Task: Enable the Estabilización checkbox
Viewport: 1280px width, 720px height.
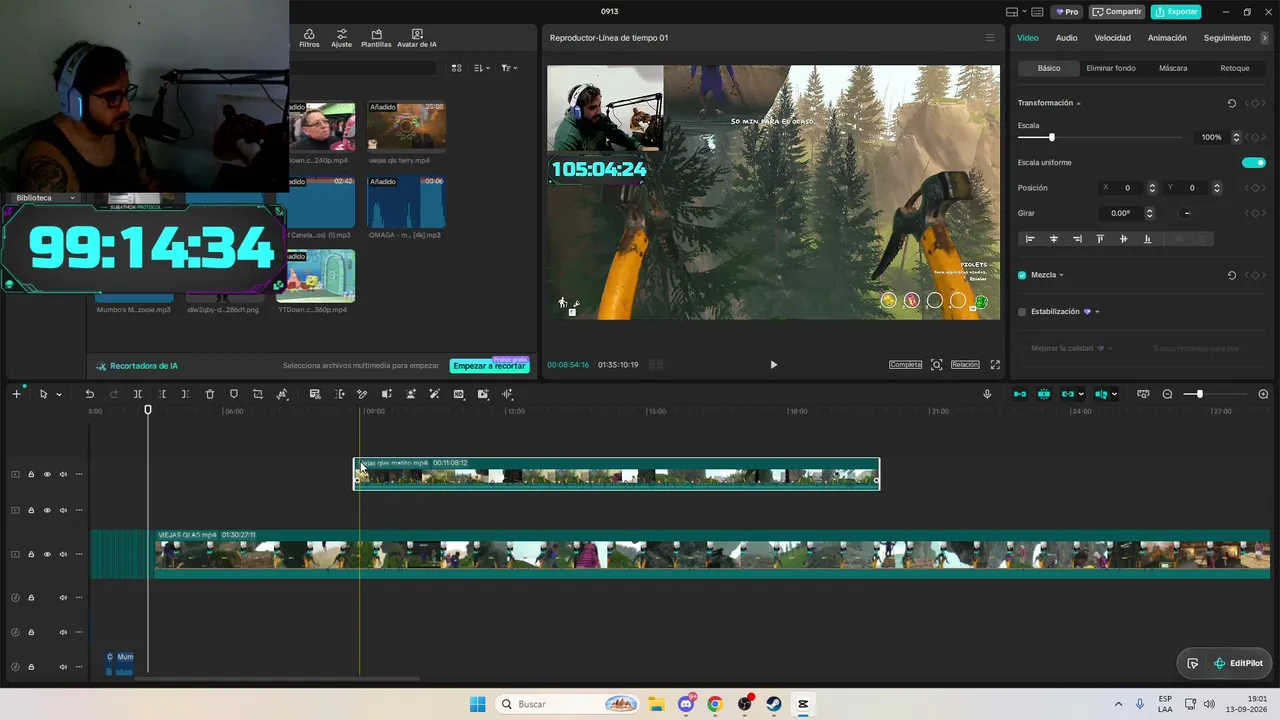Action: tap(1022, 312)
